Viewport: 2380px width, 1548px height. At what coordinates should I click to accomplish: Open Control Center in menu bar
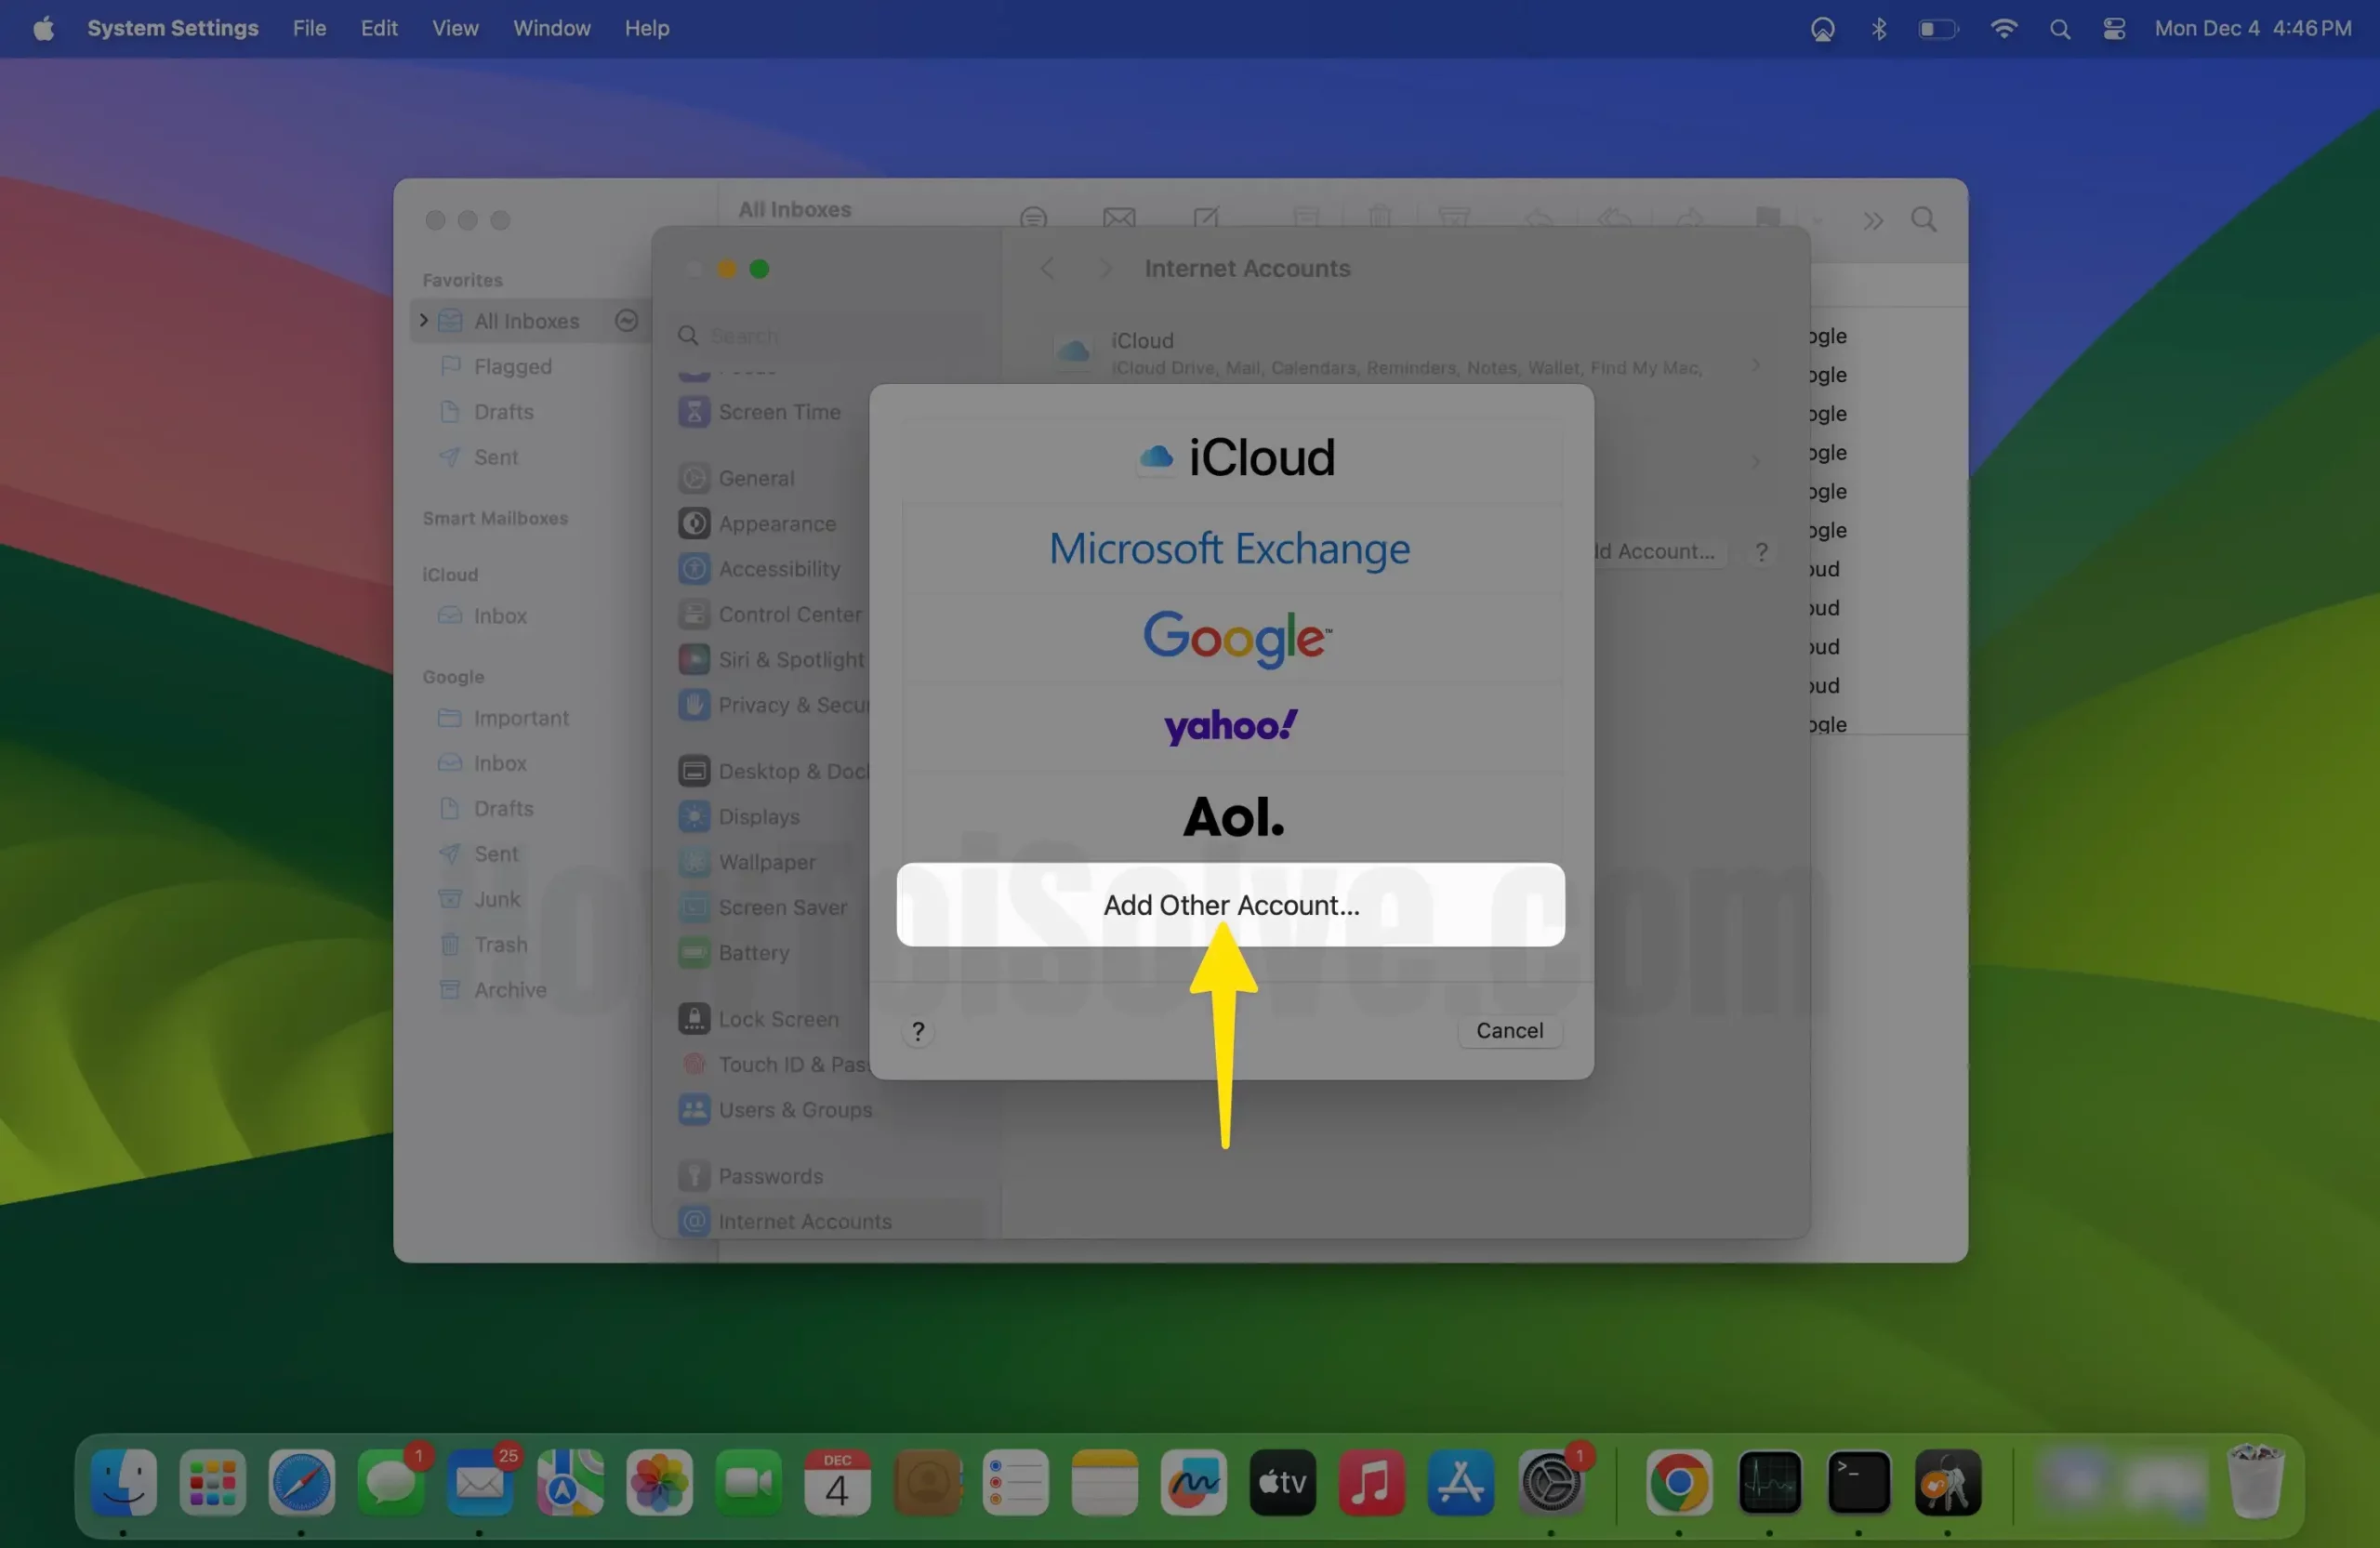click(2113, 28)
